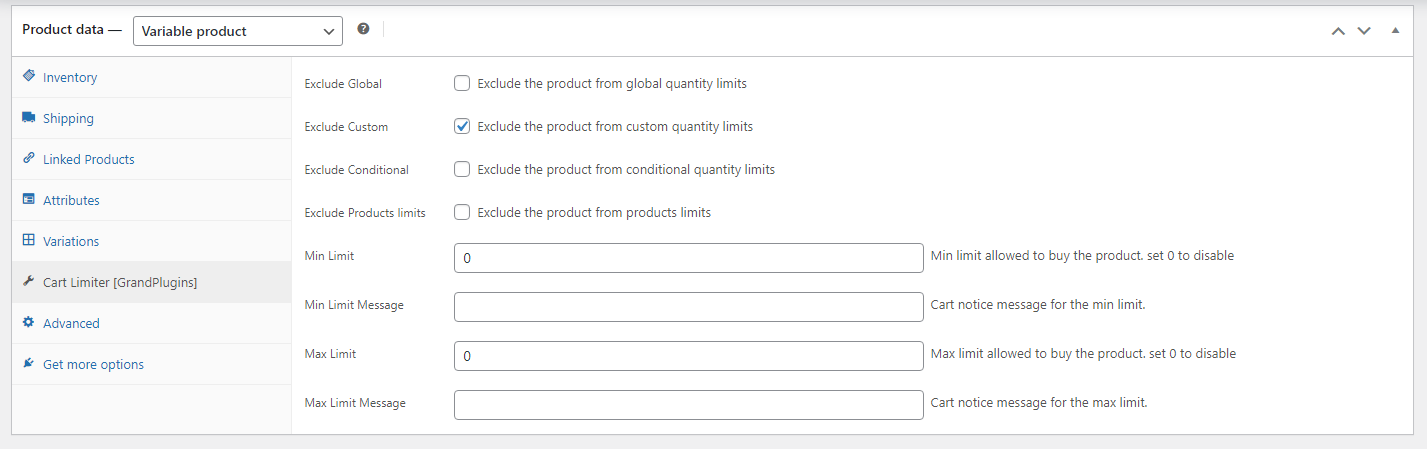Focus the Min Limit input field

688,257
